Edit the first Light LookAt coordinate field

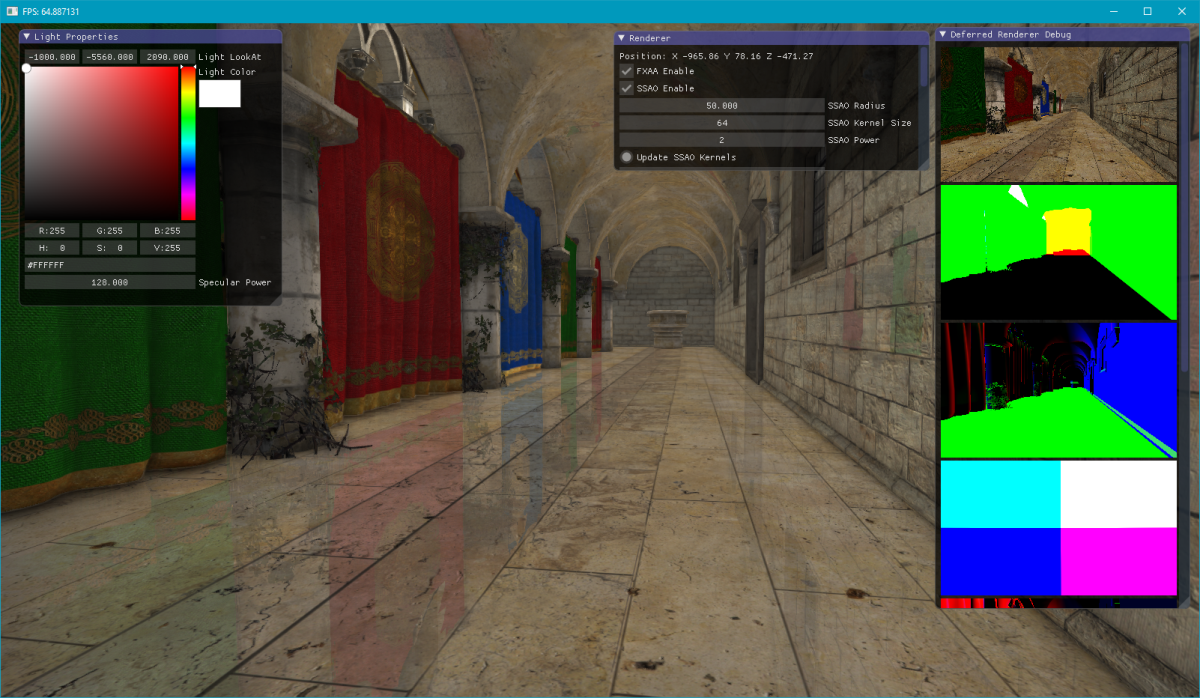(50, 56)
